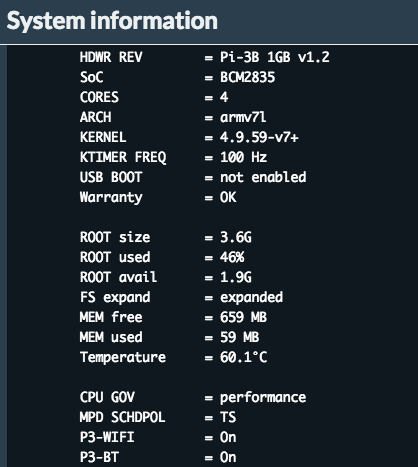
Task: Click the ROOT avail 1.9G value
Action: pos(236,277)
